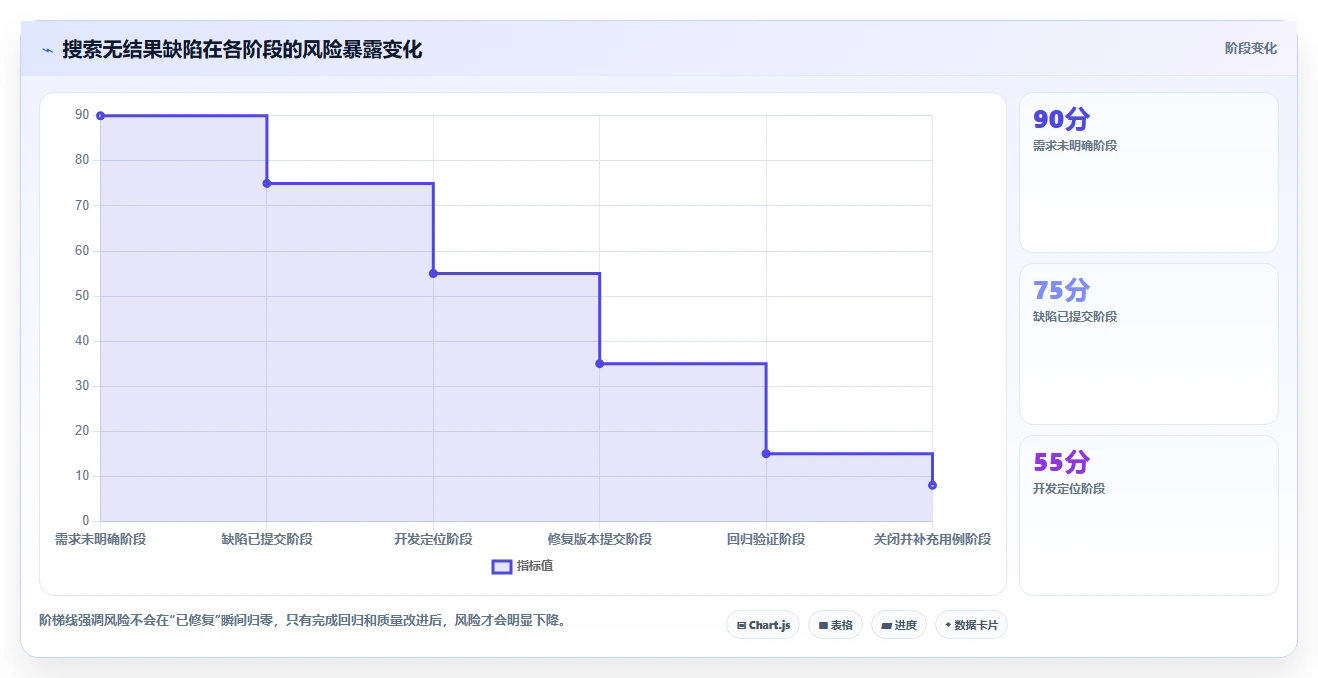
Task: Click the axis label 修复版本提交阶段
Action: tap(600, 539)
